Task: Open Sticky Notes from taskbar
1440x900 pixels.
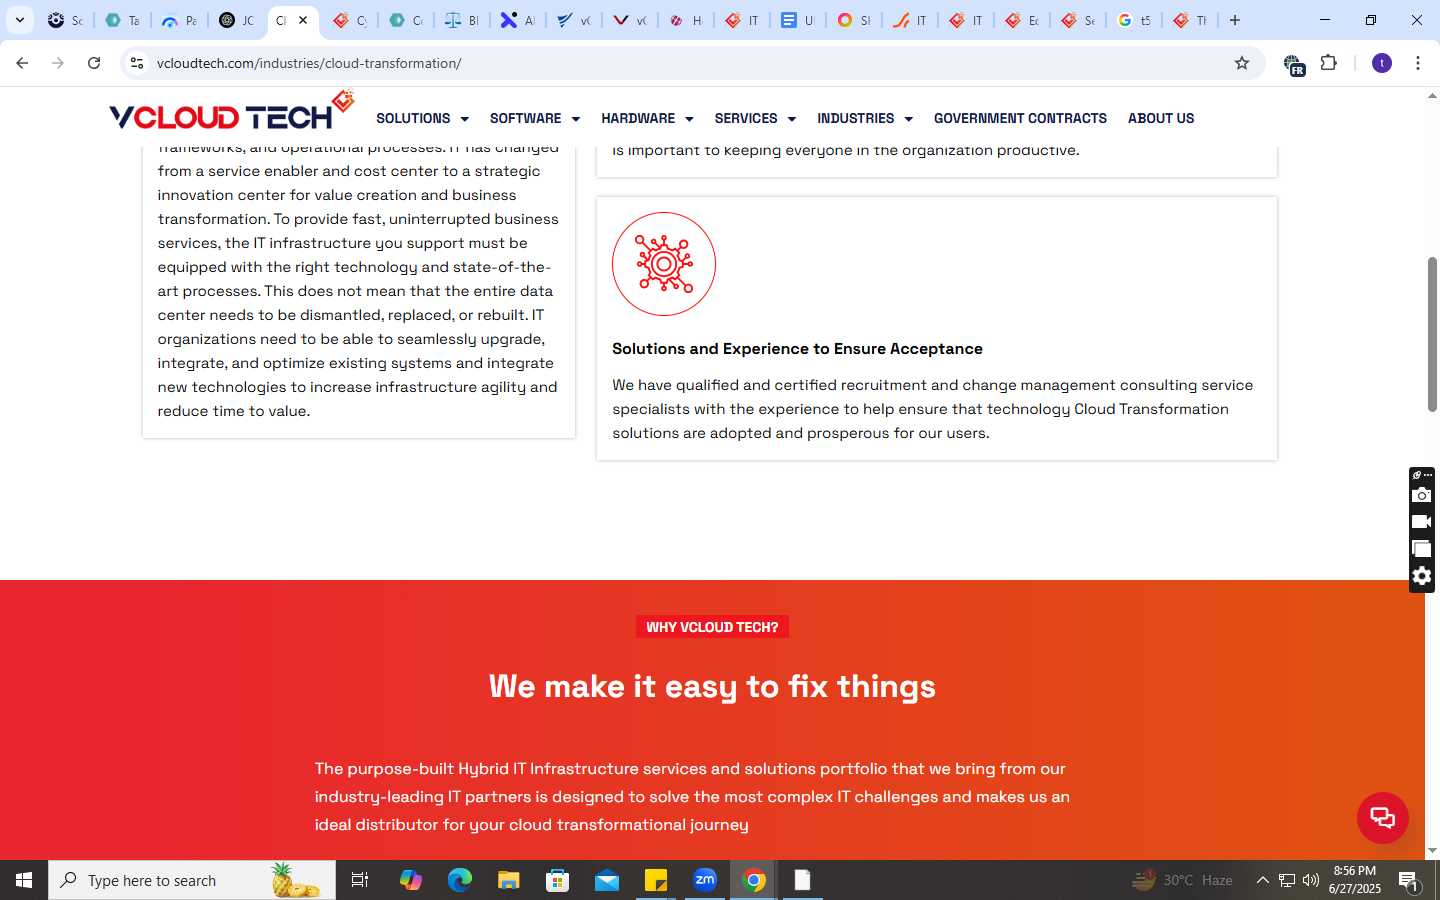Action: [656, 880]
